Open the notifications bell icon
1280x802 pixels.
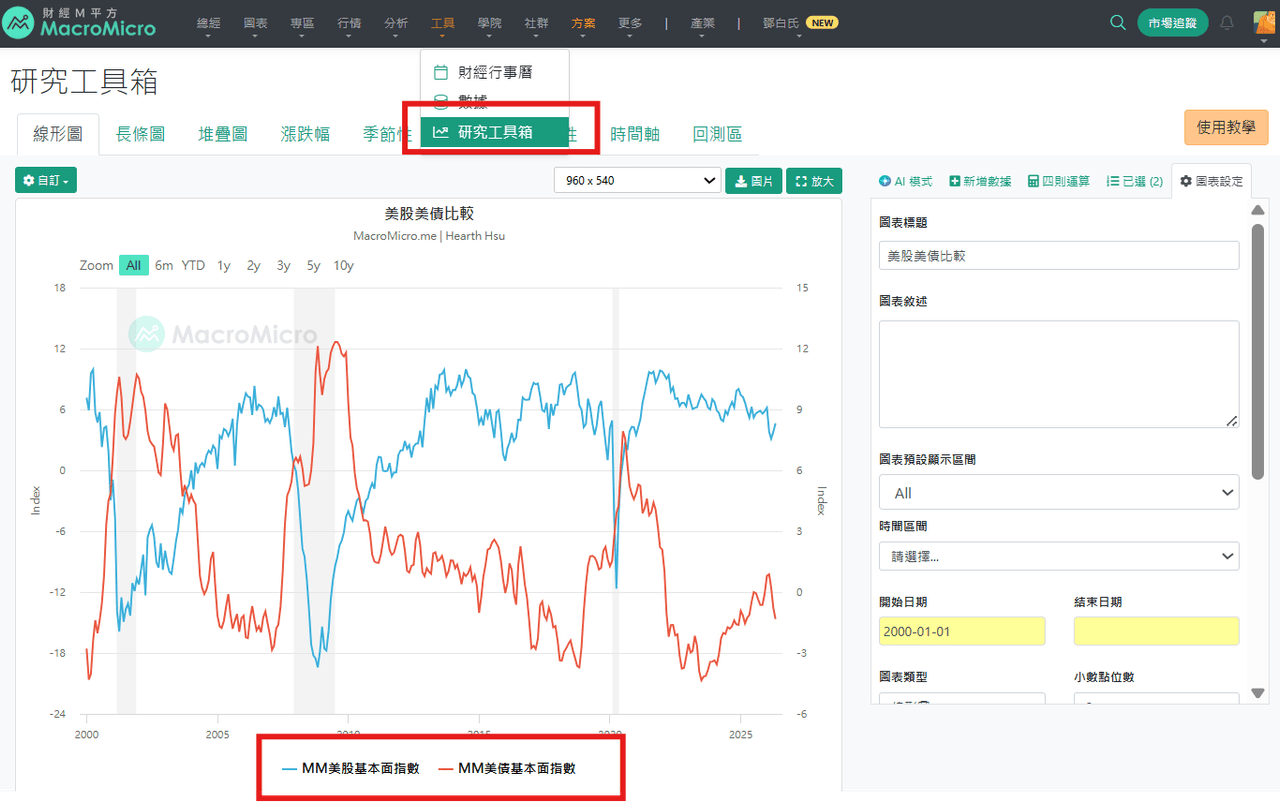coord(1227,22)
